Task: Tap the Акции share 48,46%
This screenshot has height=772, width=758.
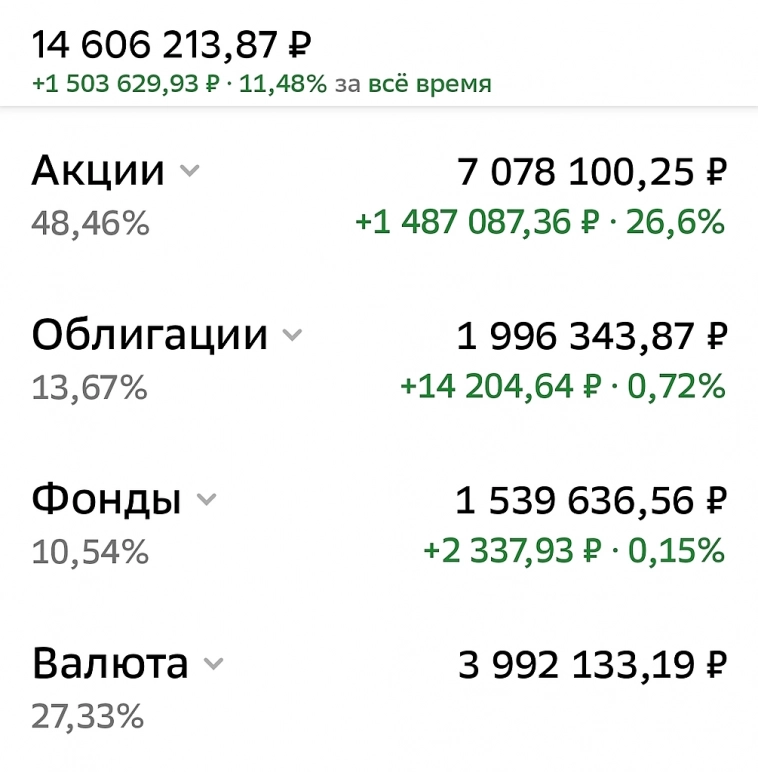Action: click(x=90, y=224)
